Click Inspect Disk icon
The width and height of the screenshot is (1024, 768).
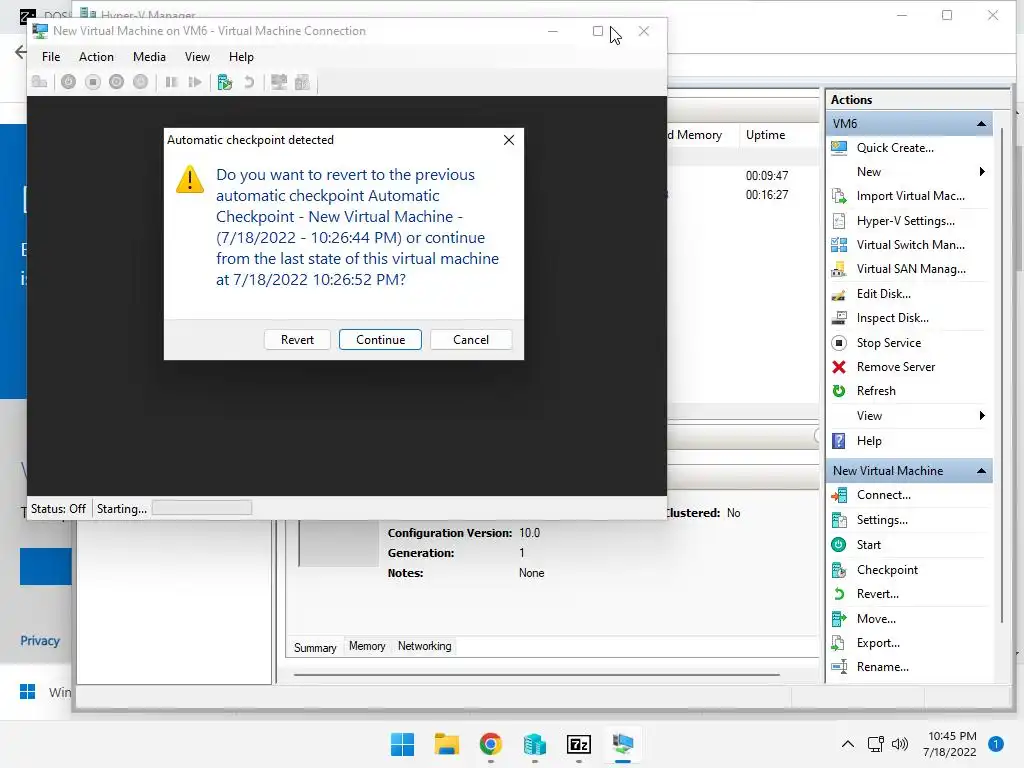(839, 318)
